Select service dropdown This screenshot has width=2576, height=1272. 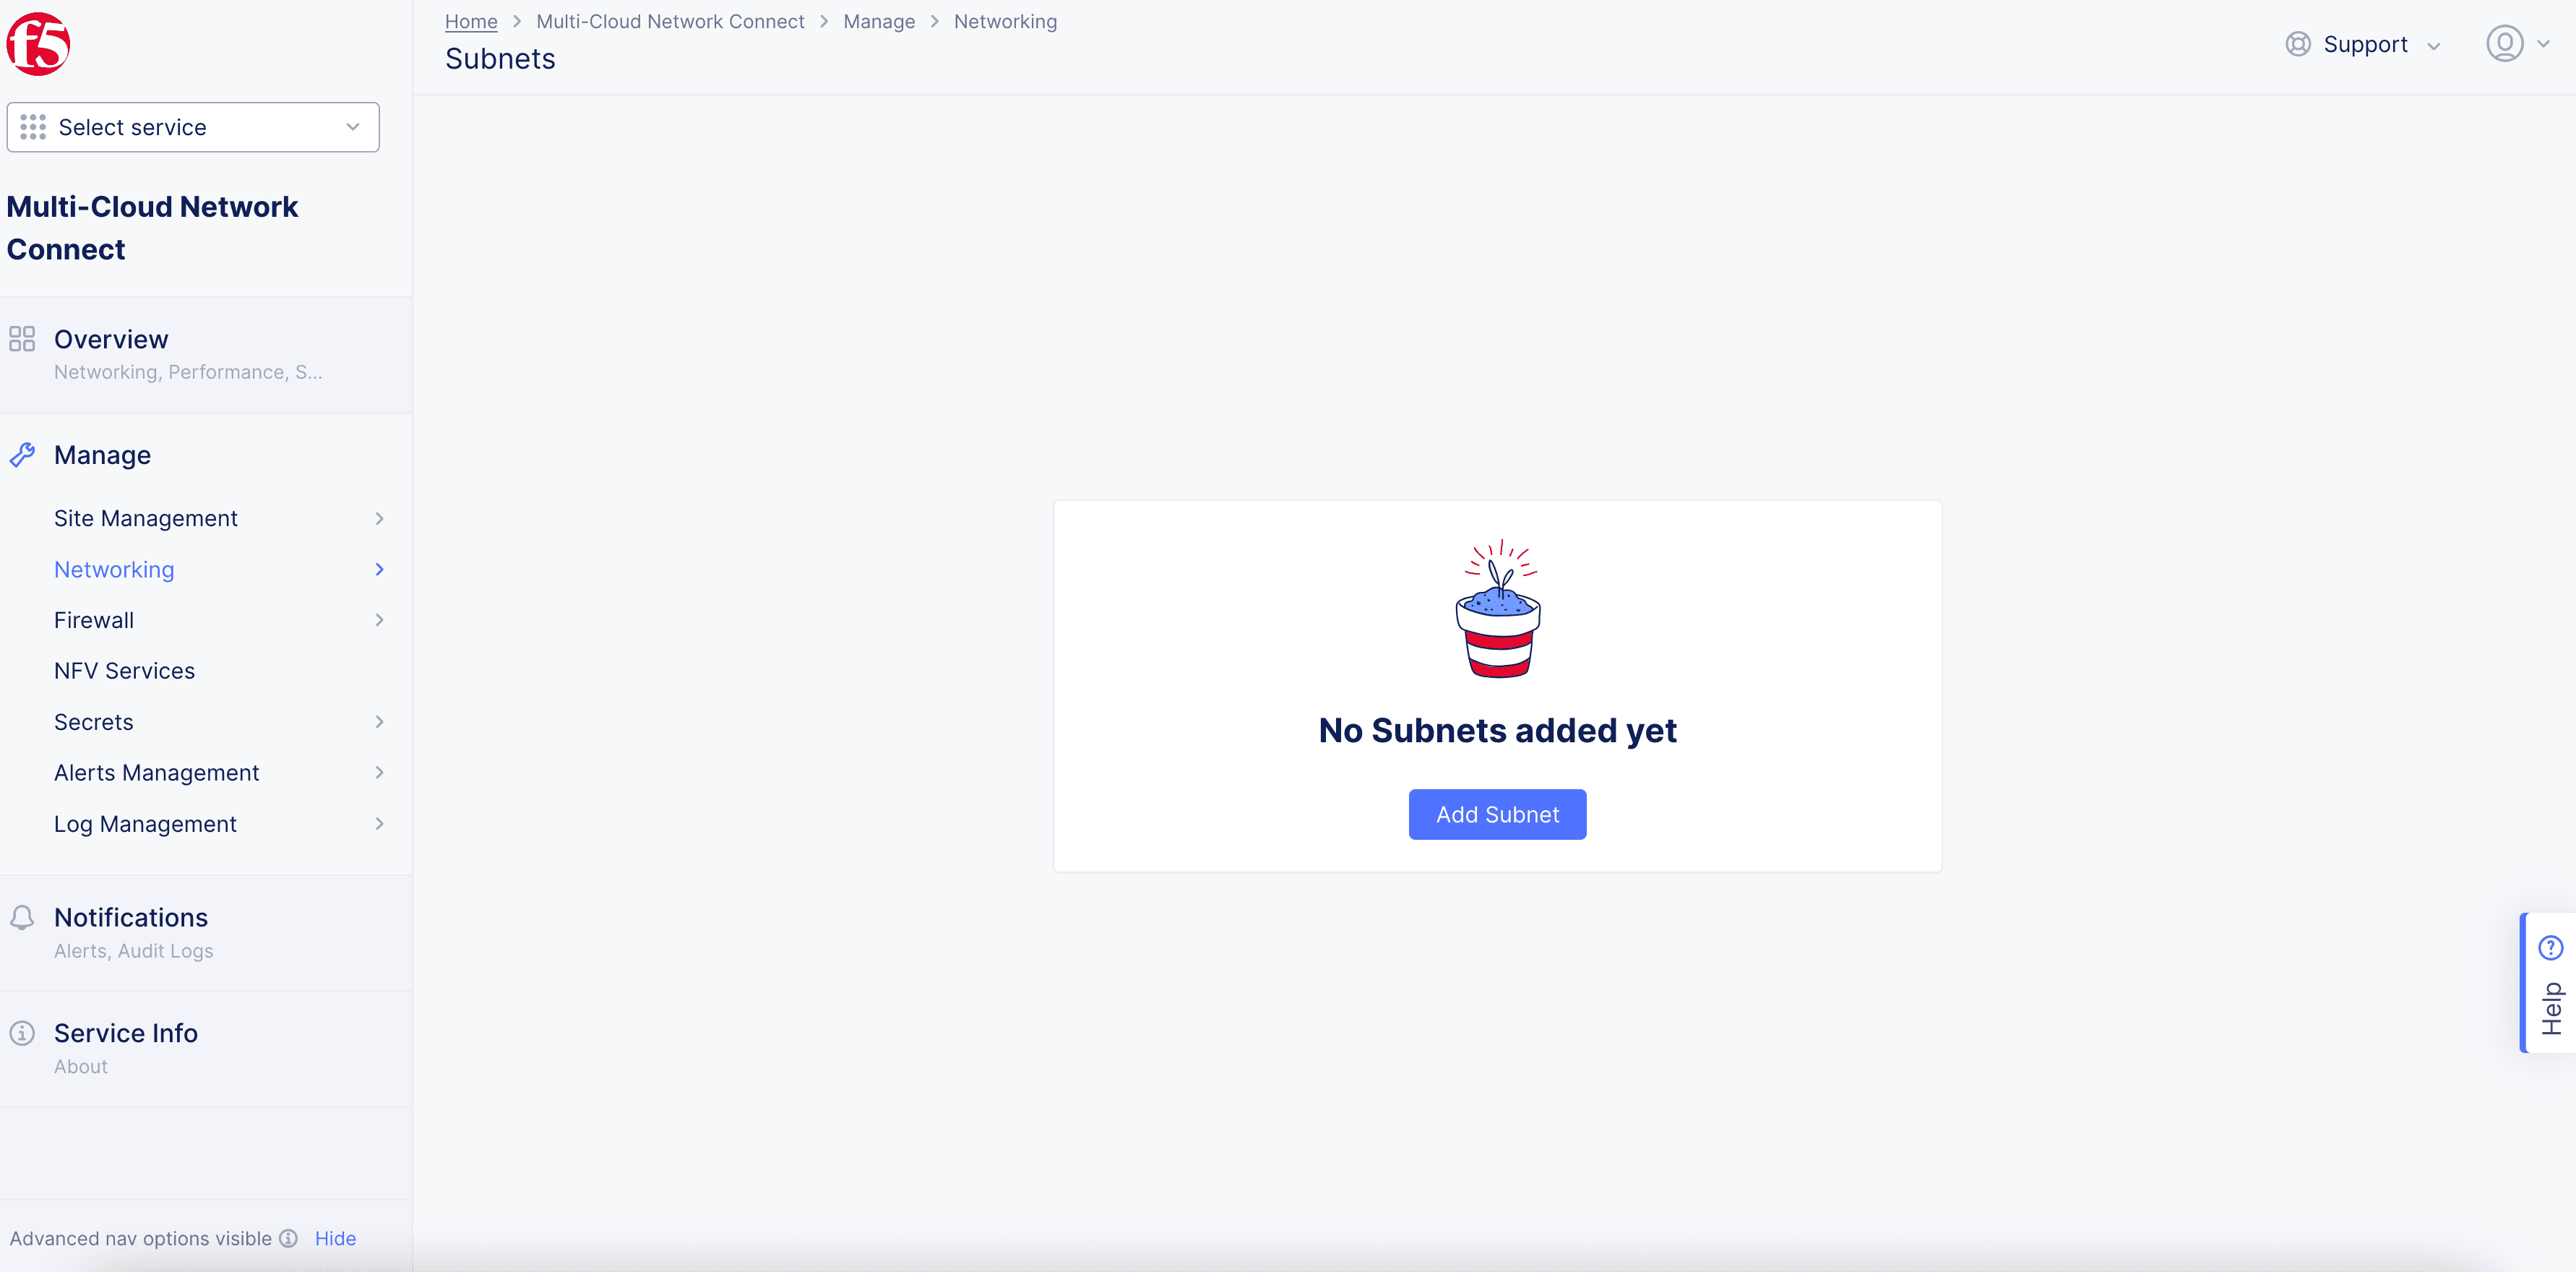(x=192, y=126)
